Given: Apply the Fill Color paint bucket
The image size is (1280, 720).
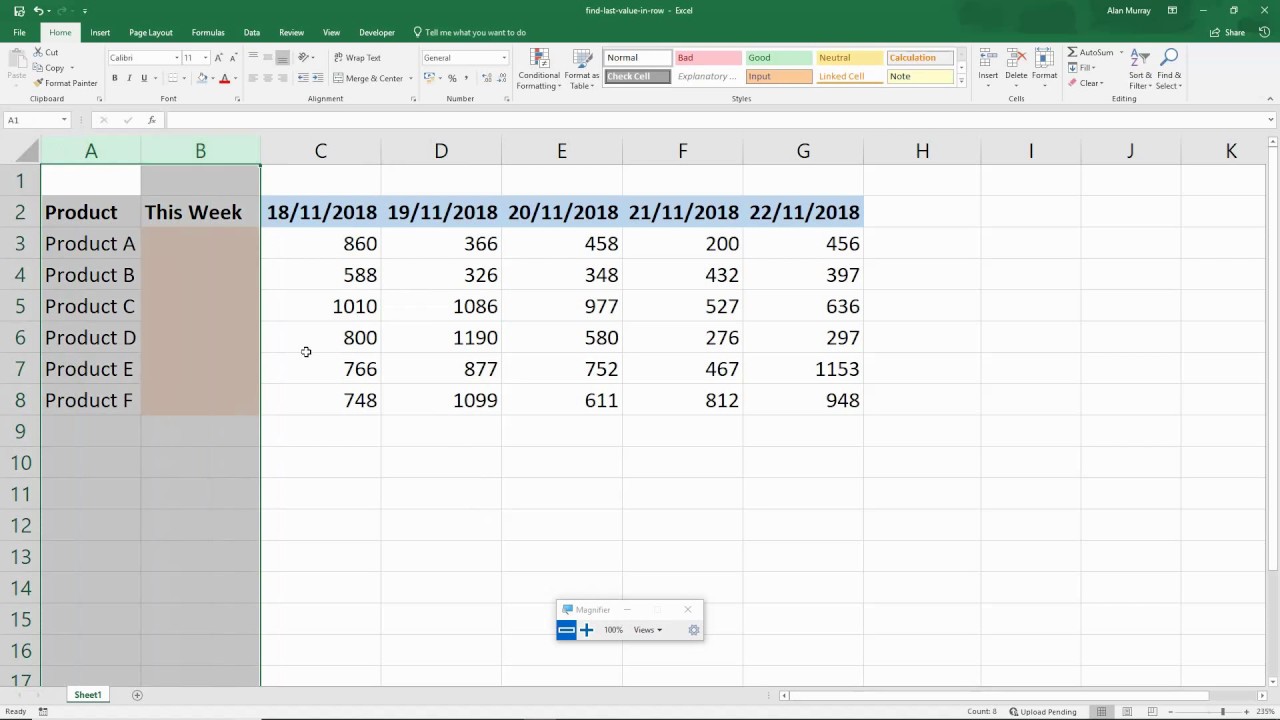Looking at the screenshot, I should (202, 78).
